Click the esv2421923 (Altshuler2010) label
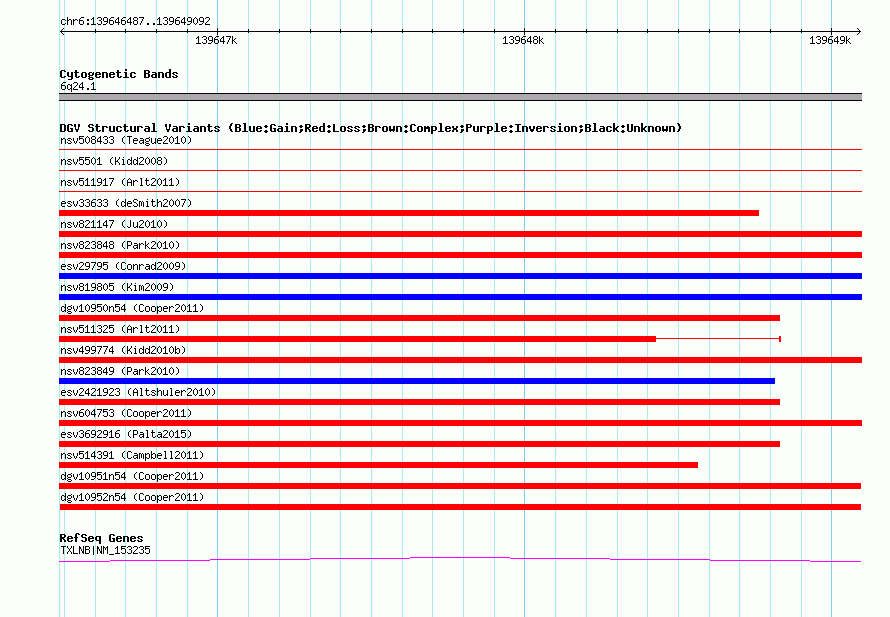This screenshot has width=890, height=617. coord(138,392)
